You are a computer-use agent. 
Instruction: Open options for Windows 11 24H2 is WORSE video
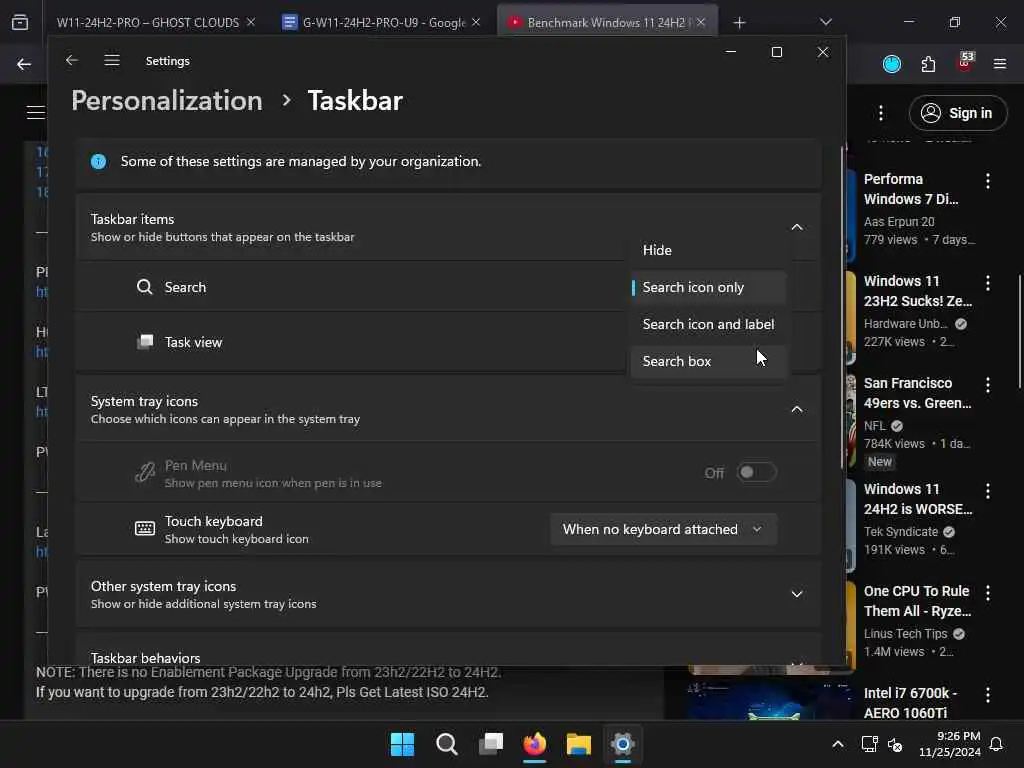(x=988, y=490)
